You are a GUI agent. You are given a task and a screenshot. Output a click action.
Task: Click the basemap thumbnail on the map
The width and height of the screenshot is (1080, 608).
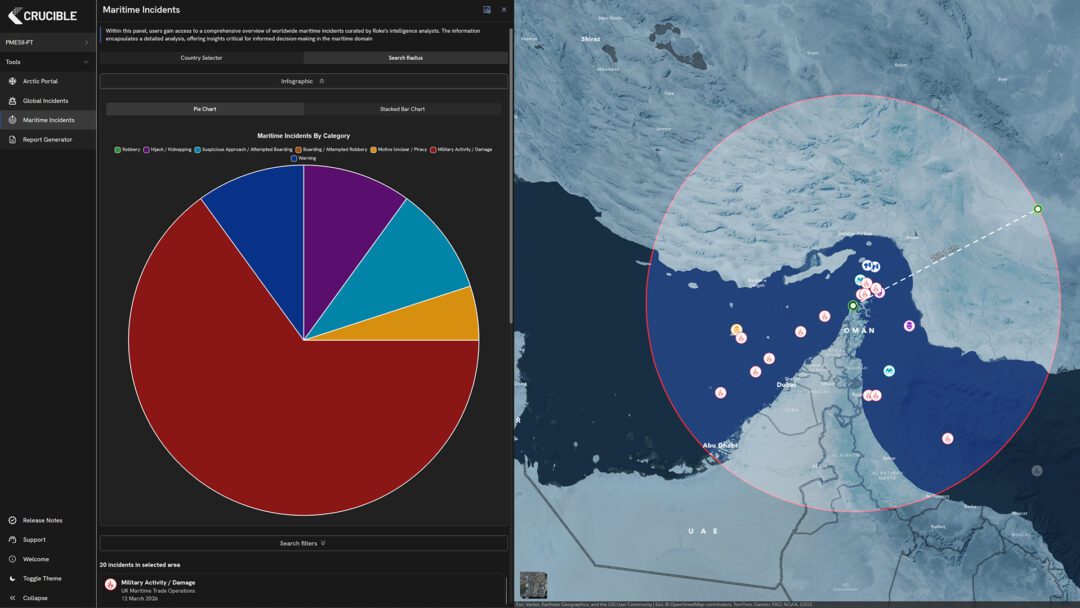pyautogui.click(x=533, y=585)
